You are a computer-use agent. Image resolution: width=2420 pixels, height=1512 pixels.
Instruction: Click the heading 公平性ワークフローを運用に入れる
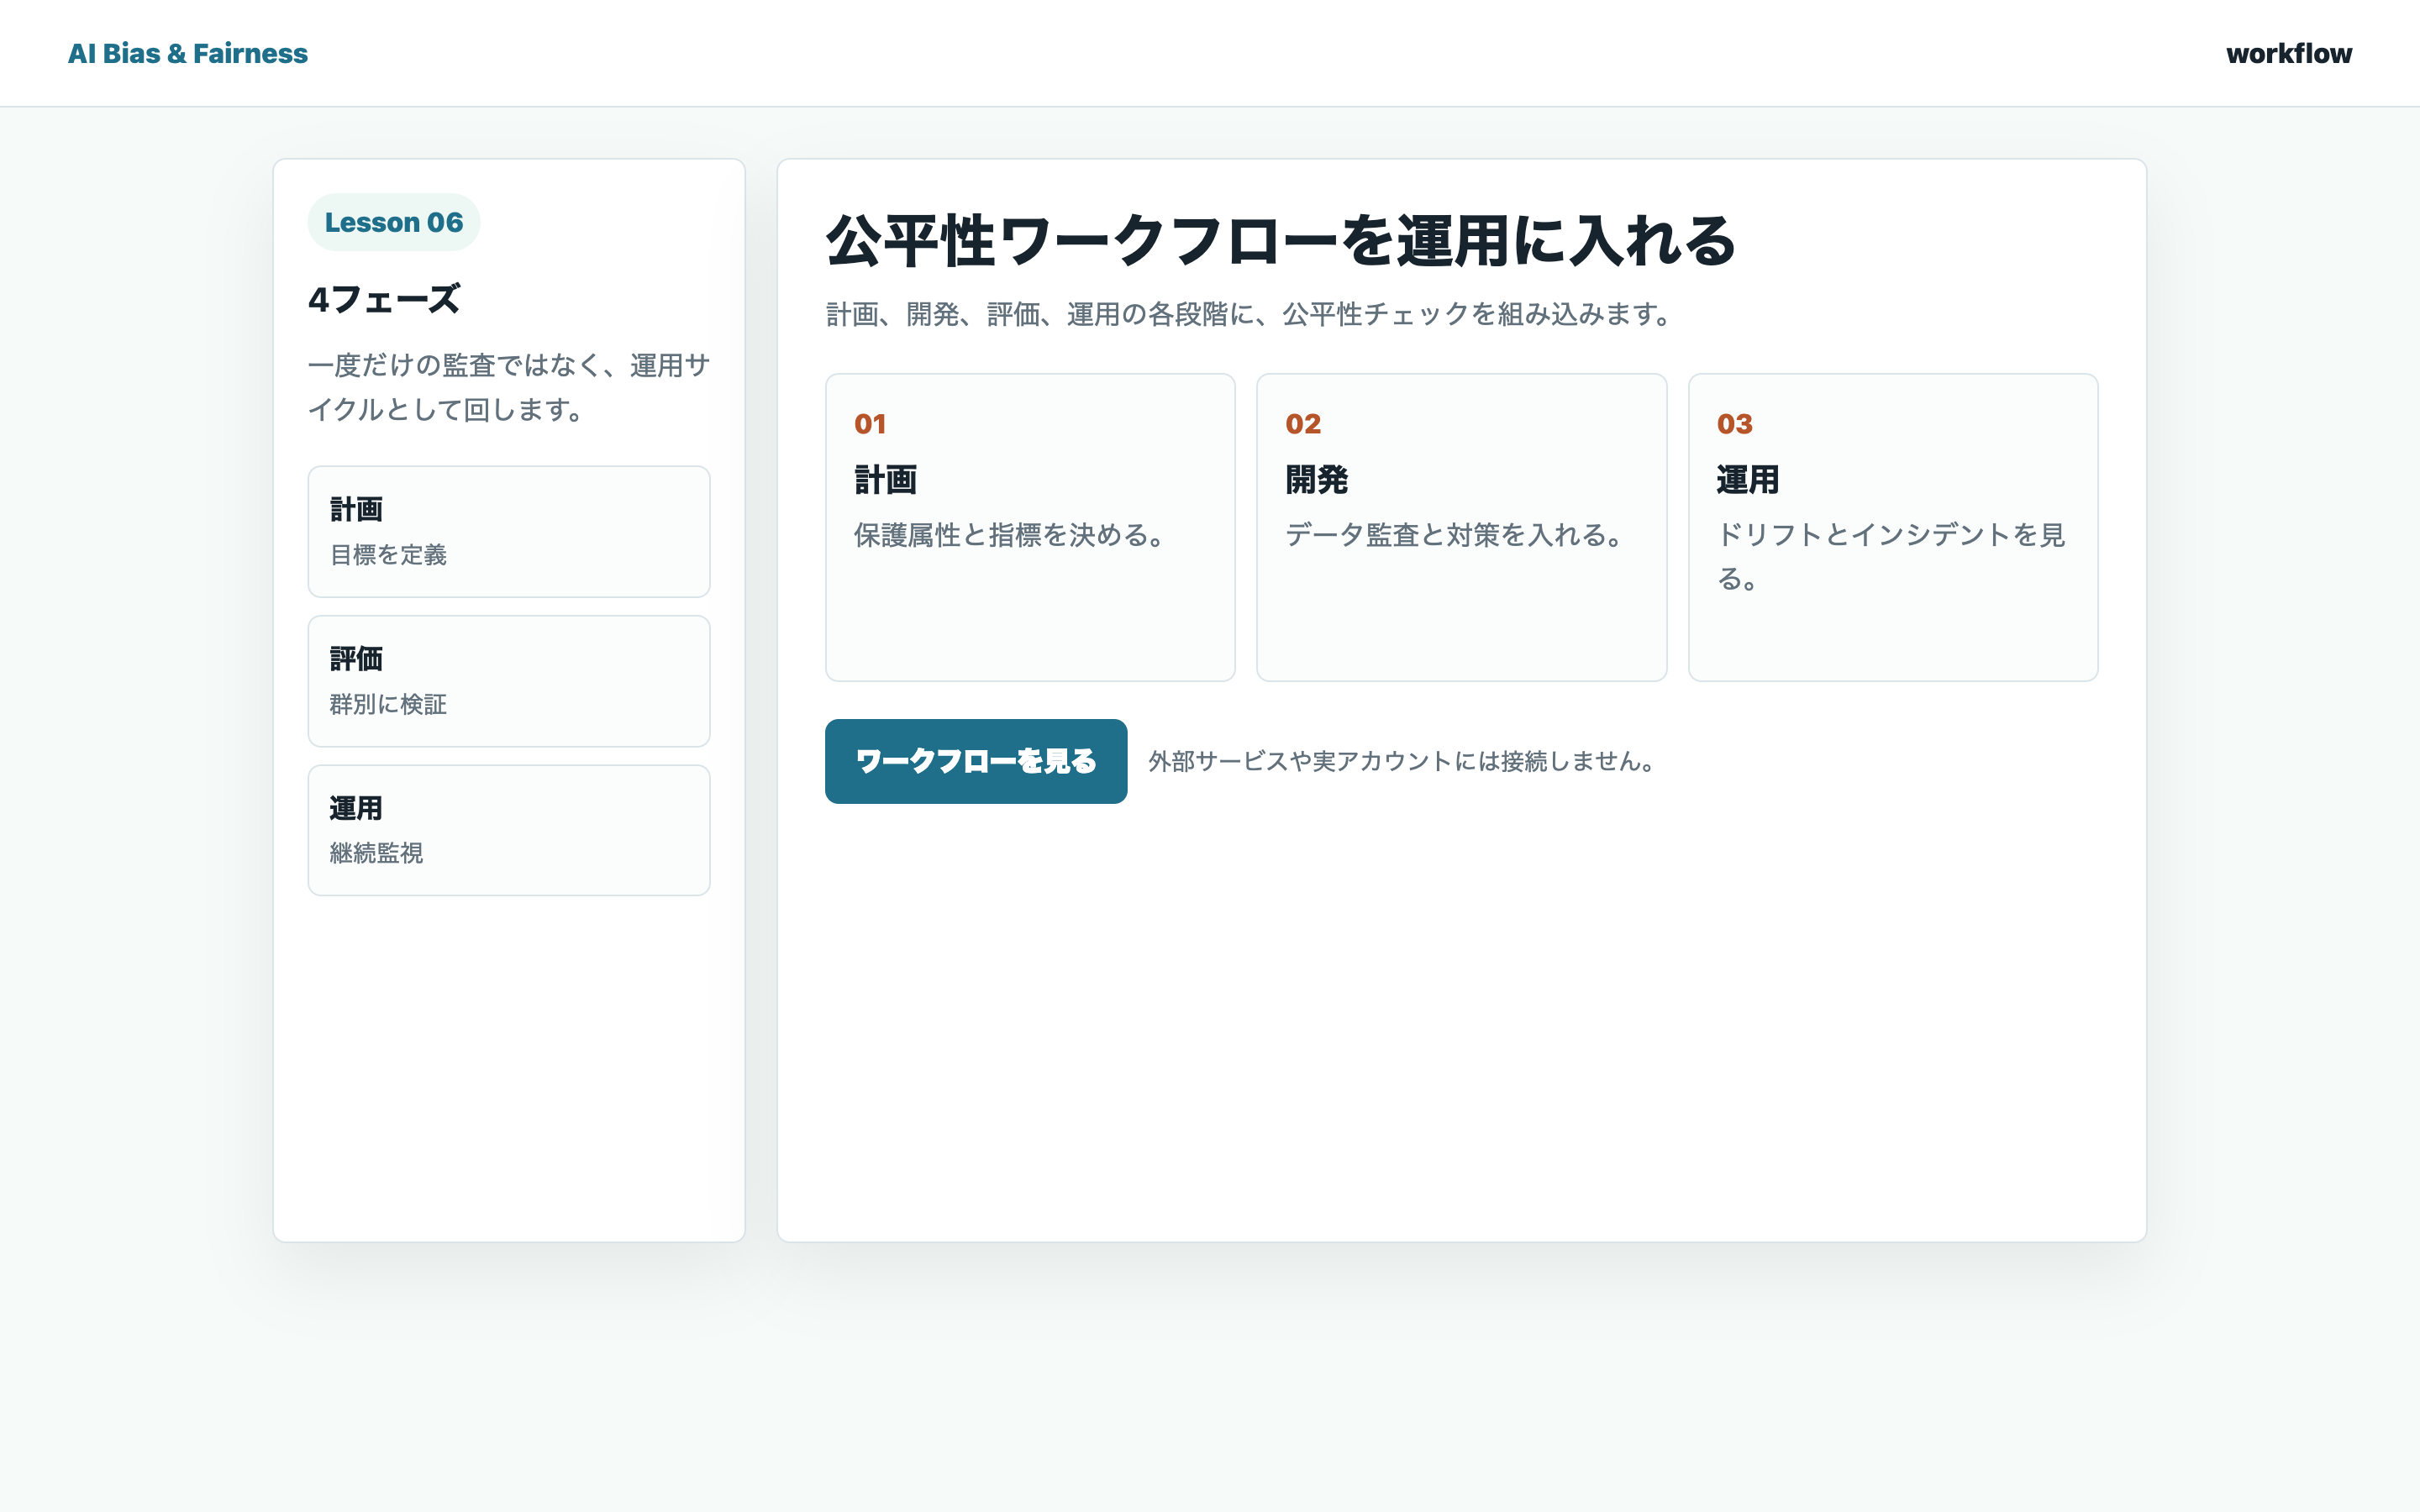click(1281, 241)
